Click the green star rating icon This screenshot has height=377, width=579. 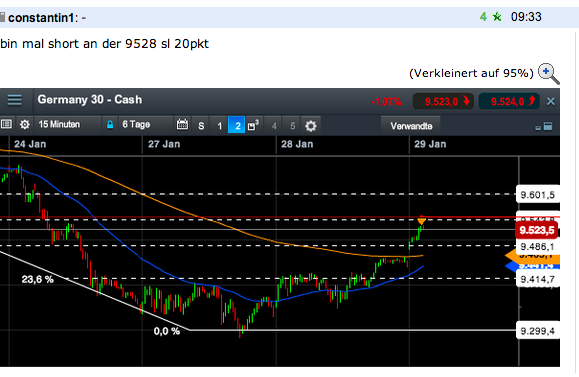coord(497,17)
